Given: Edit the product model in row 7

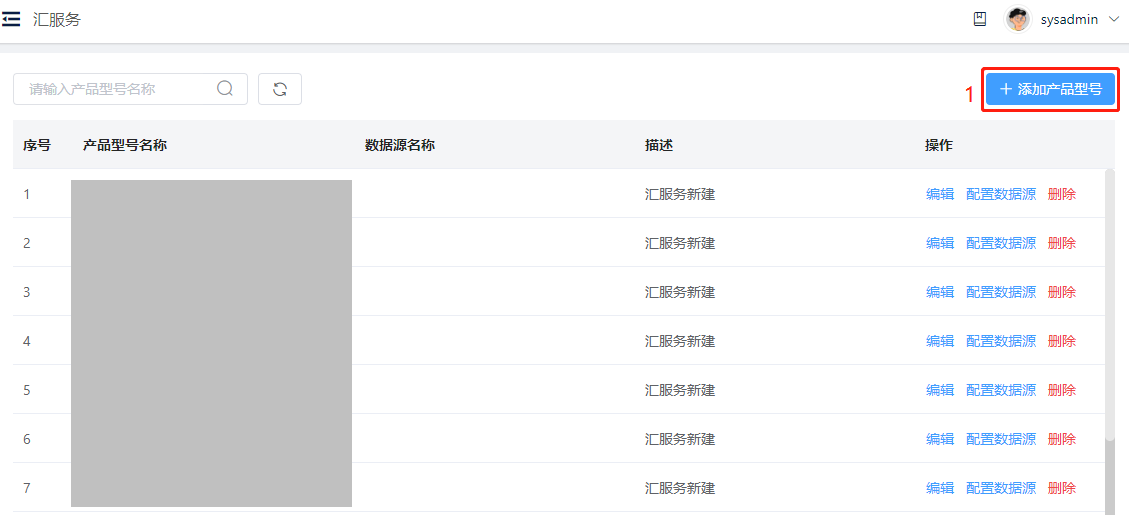Looking at the screenshot, I should 940,488.
